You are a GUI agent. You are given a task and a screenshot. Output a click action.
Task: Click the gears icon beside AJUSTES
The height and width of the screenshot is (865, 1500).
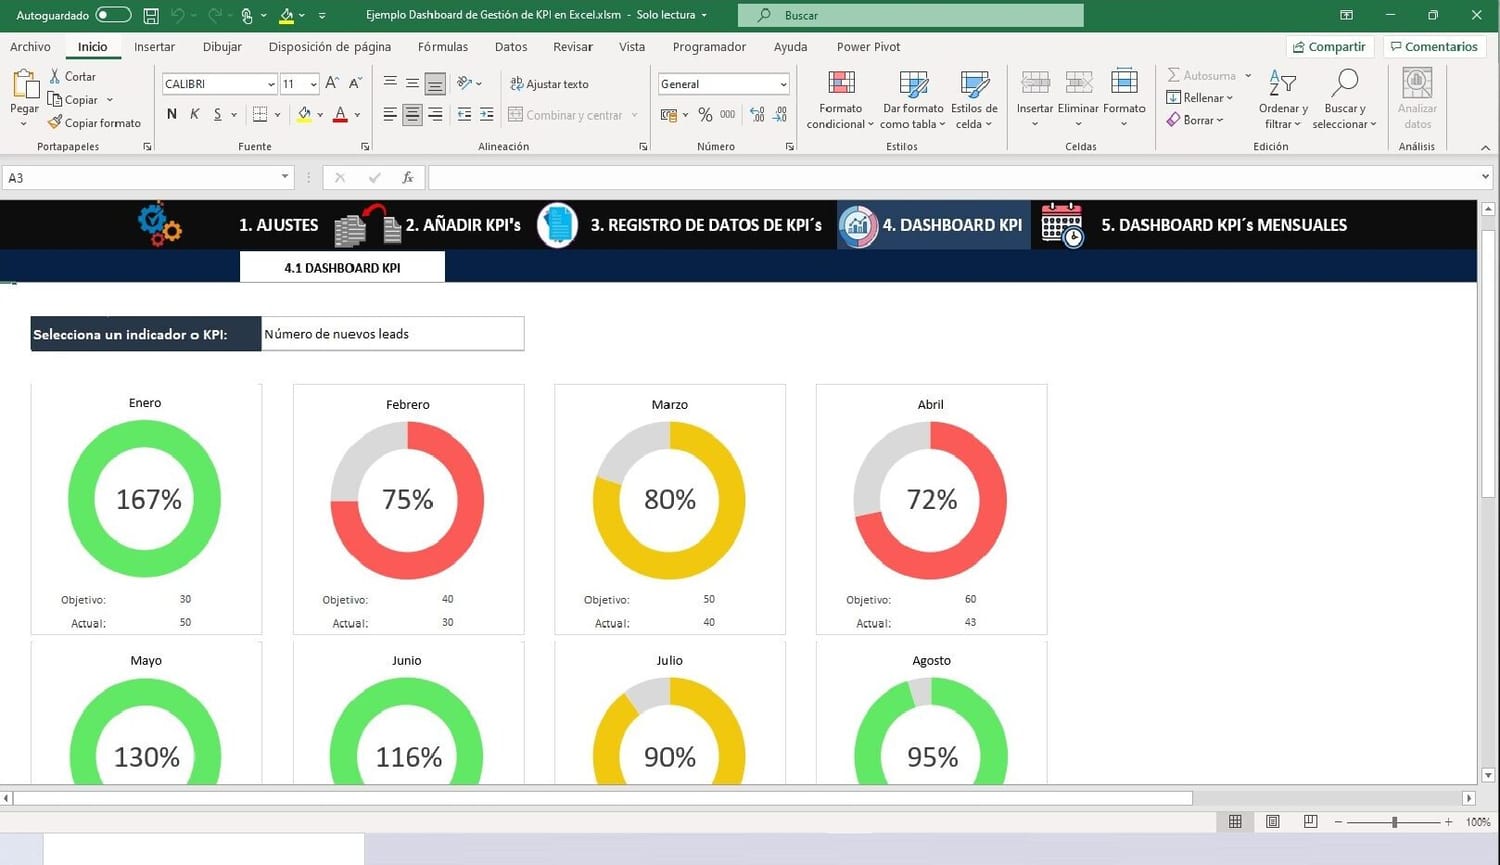pos(159,224)
